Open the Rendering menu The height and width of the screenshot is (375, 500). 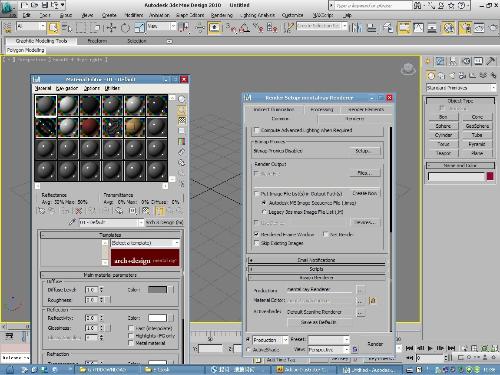tap(222, 15)
